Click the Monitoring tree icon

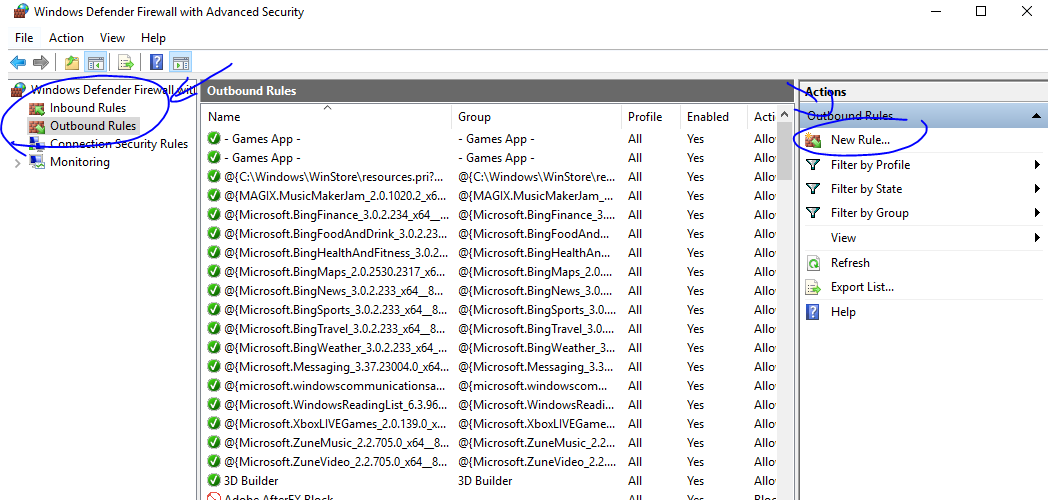(x=37, y=162)
